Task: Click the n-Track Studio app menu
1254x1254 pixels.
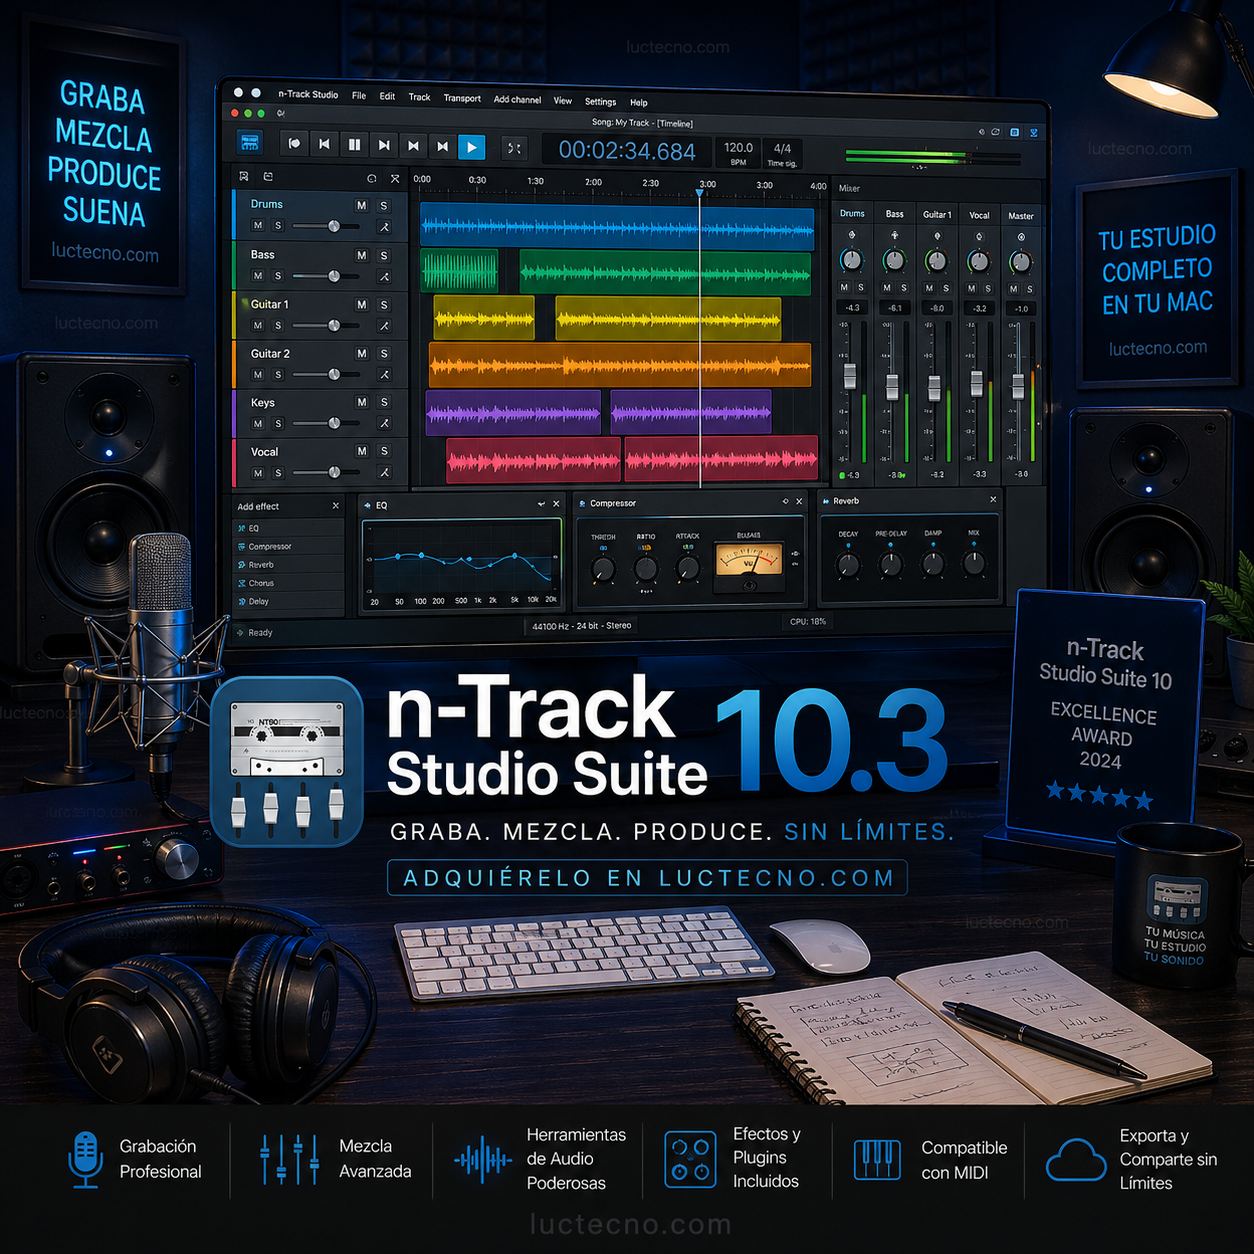Action: (x=308, y=95)
